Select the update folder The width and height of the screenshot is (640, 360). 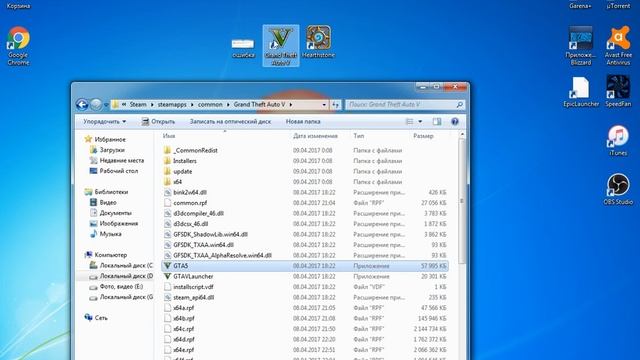pos(178,171)
